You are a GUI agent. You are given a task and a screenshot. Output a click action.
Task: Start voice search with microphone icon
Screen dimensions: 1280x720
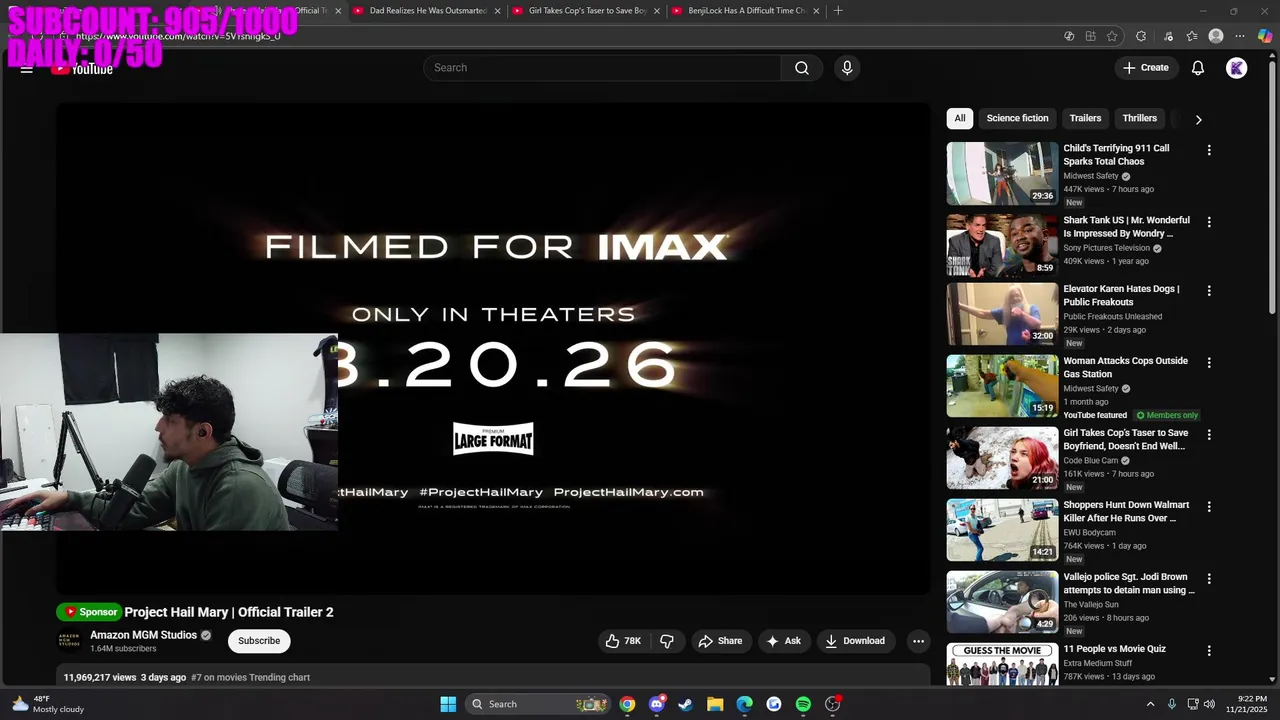(x=847, y=68)
